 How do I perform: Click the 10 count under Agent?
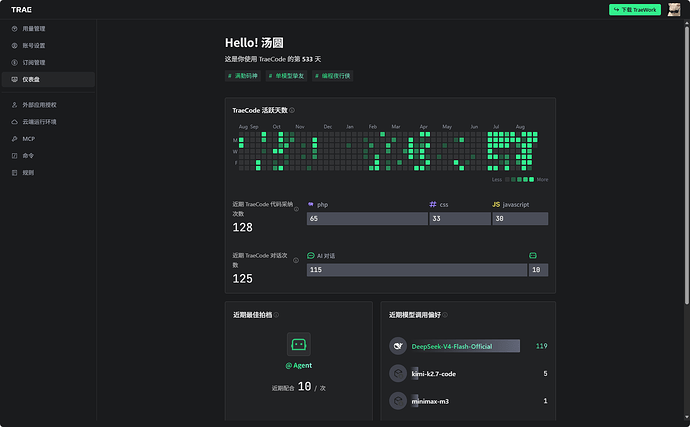click(305, 387)
